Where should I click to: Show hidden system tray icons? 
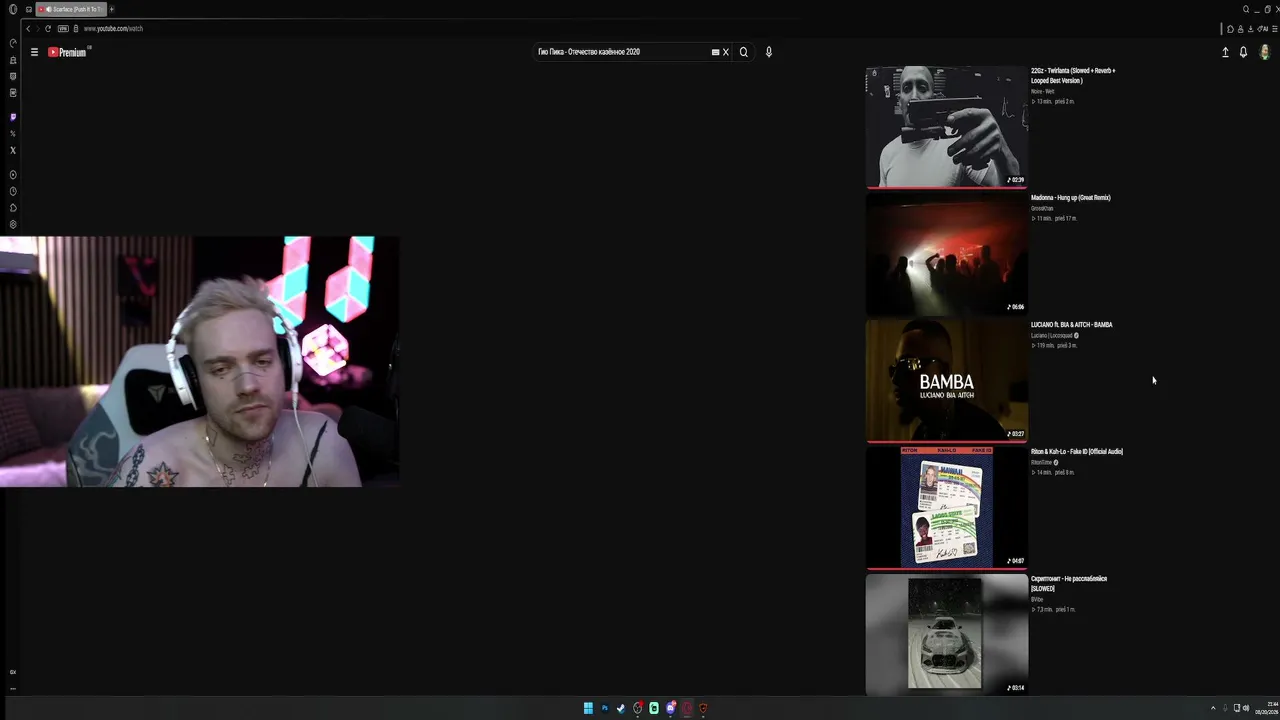pyautogui.click(x=1213, y=708)
